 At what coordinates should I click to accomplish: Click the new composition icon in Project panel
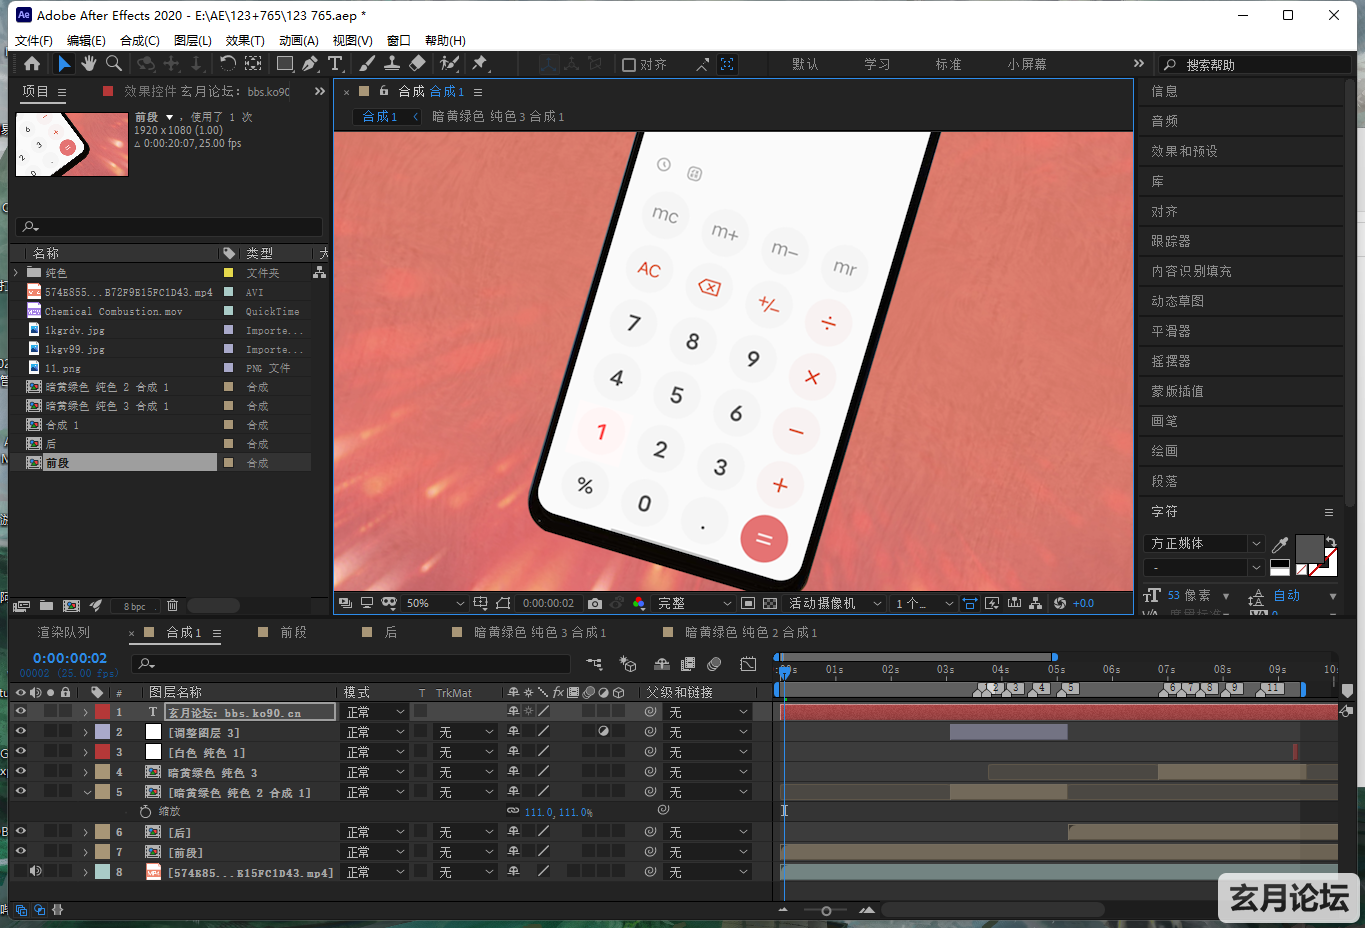click(71, 605)
